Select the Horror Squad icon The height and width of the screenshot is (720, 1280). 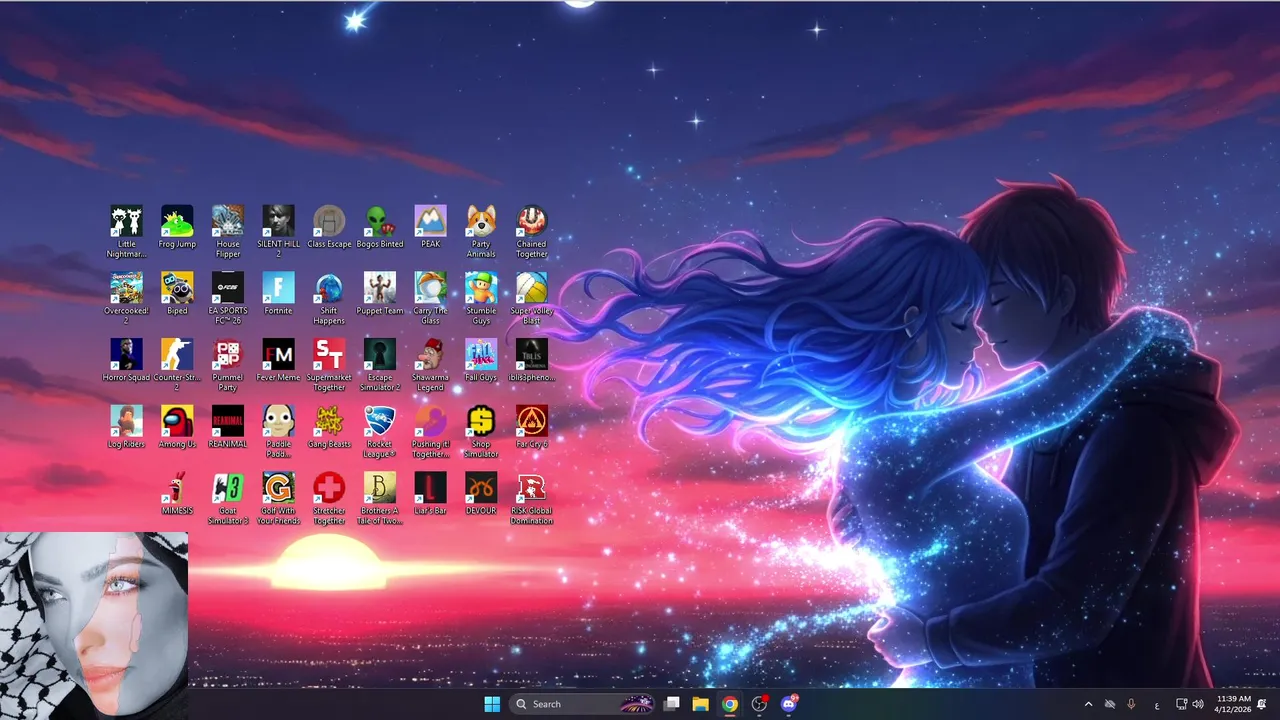coord(127,360)
